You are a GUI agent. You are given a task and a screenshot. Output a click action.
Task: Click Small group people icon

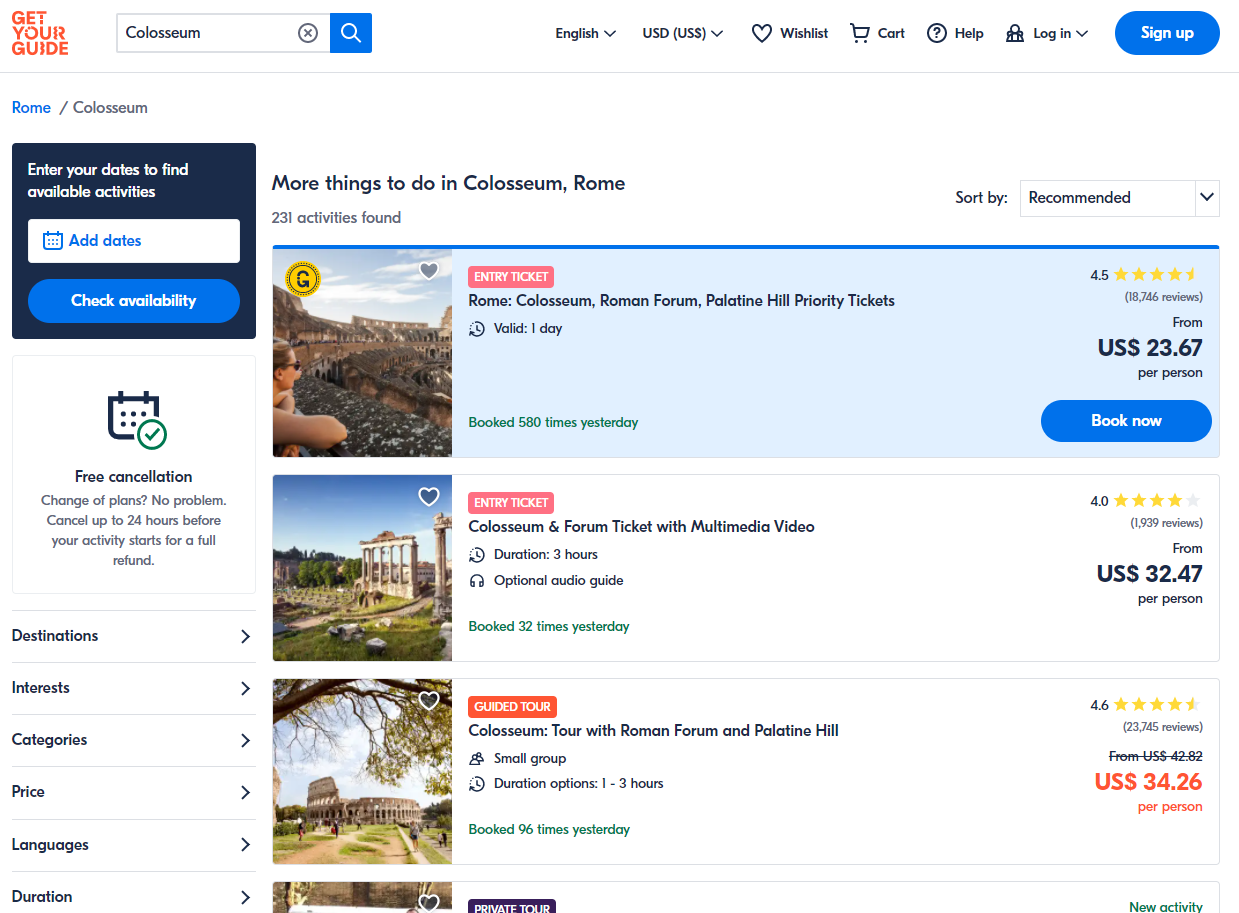pyautogui.click(x=477, y=759)
